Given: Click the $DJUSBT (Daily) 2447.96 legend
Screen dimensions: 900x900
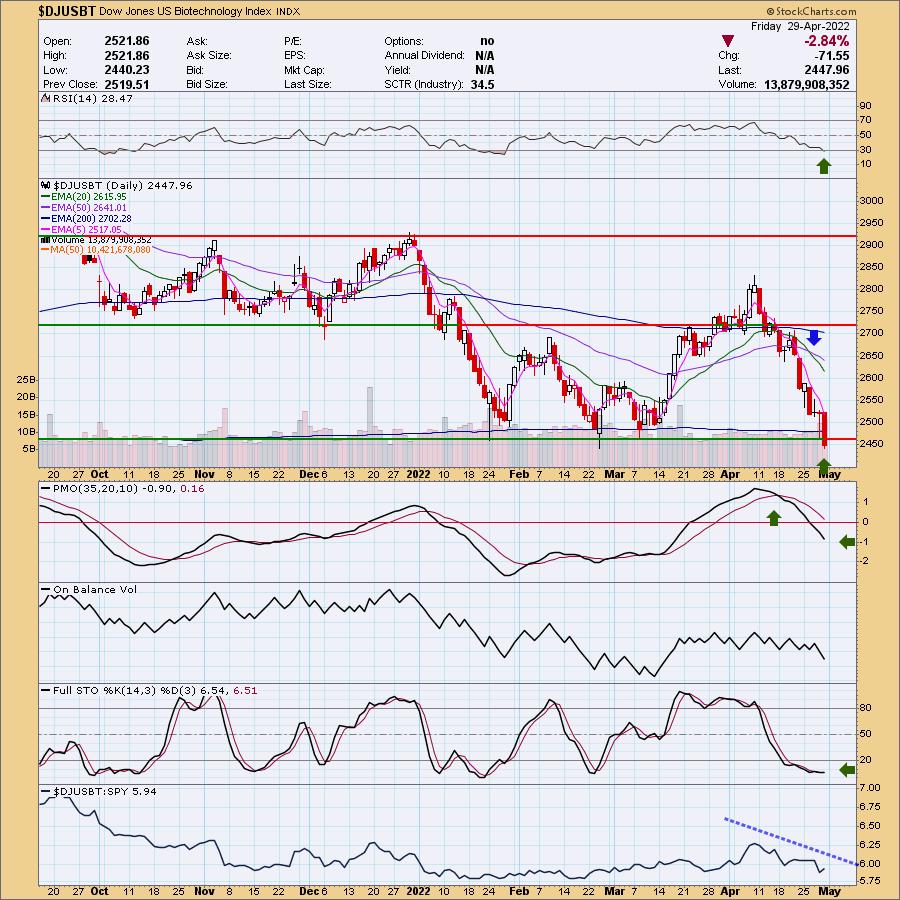Looking at the screenshot, I should pos(123,185).
